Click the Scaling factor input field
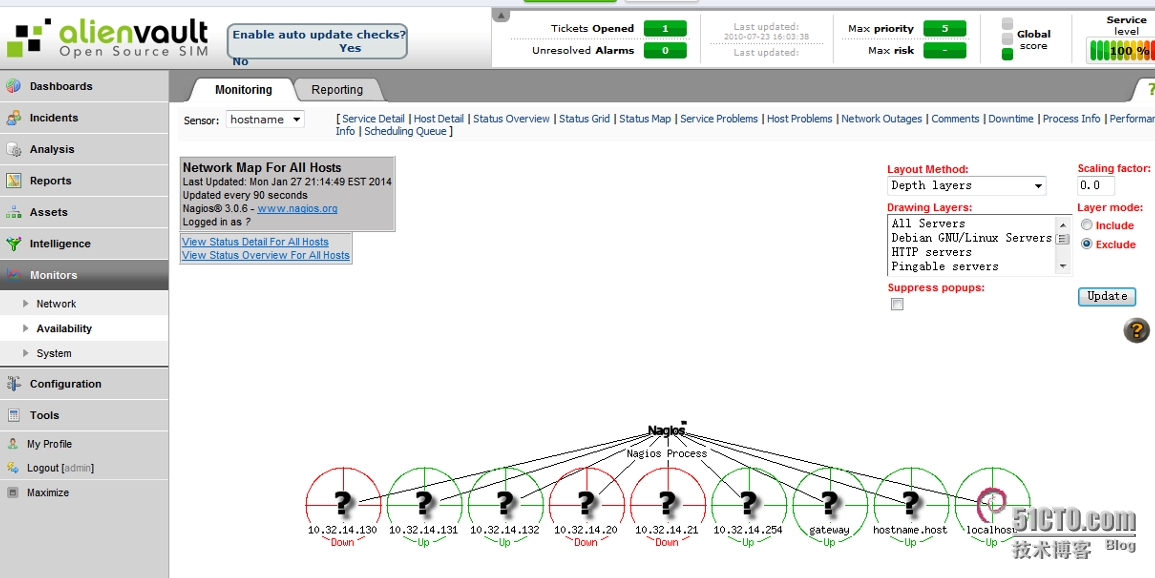The height and width of the screenshot is (578, 1155). pos(1096,186)
